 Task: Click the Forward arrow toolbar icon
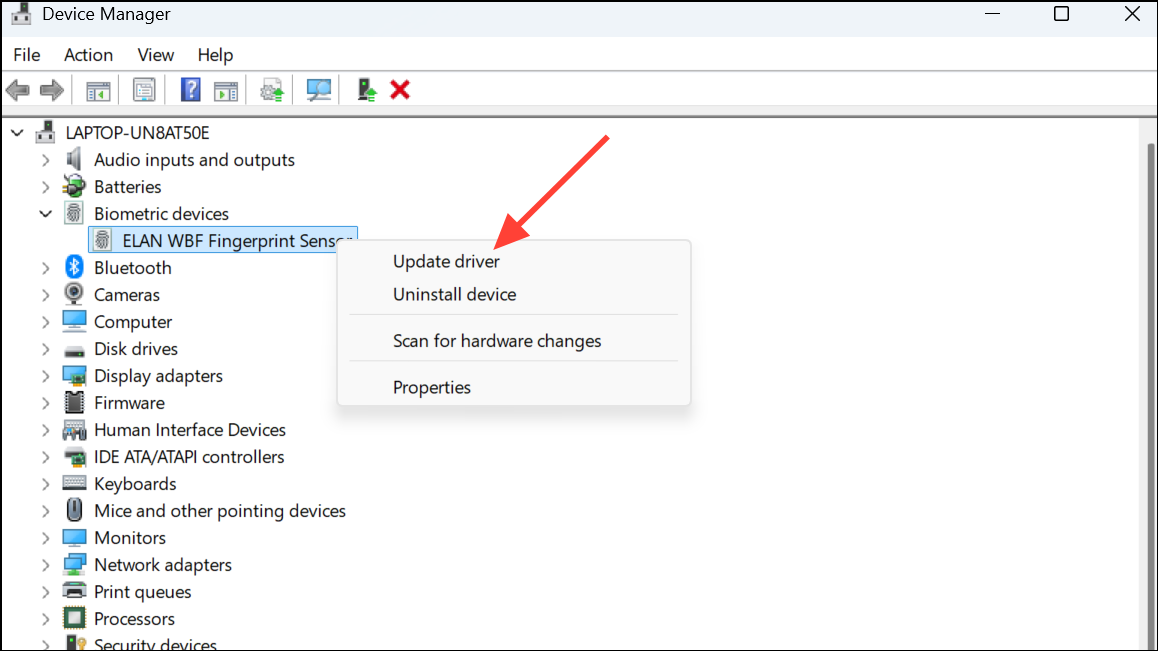[x=52, y=91]
